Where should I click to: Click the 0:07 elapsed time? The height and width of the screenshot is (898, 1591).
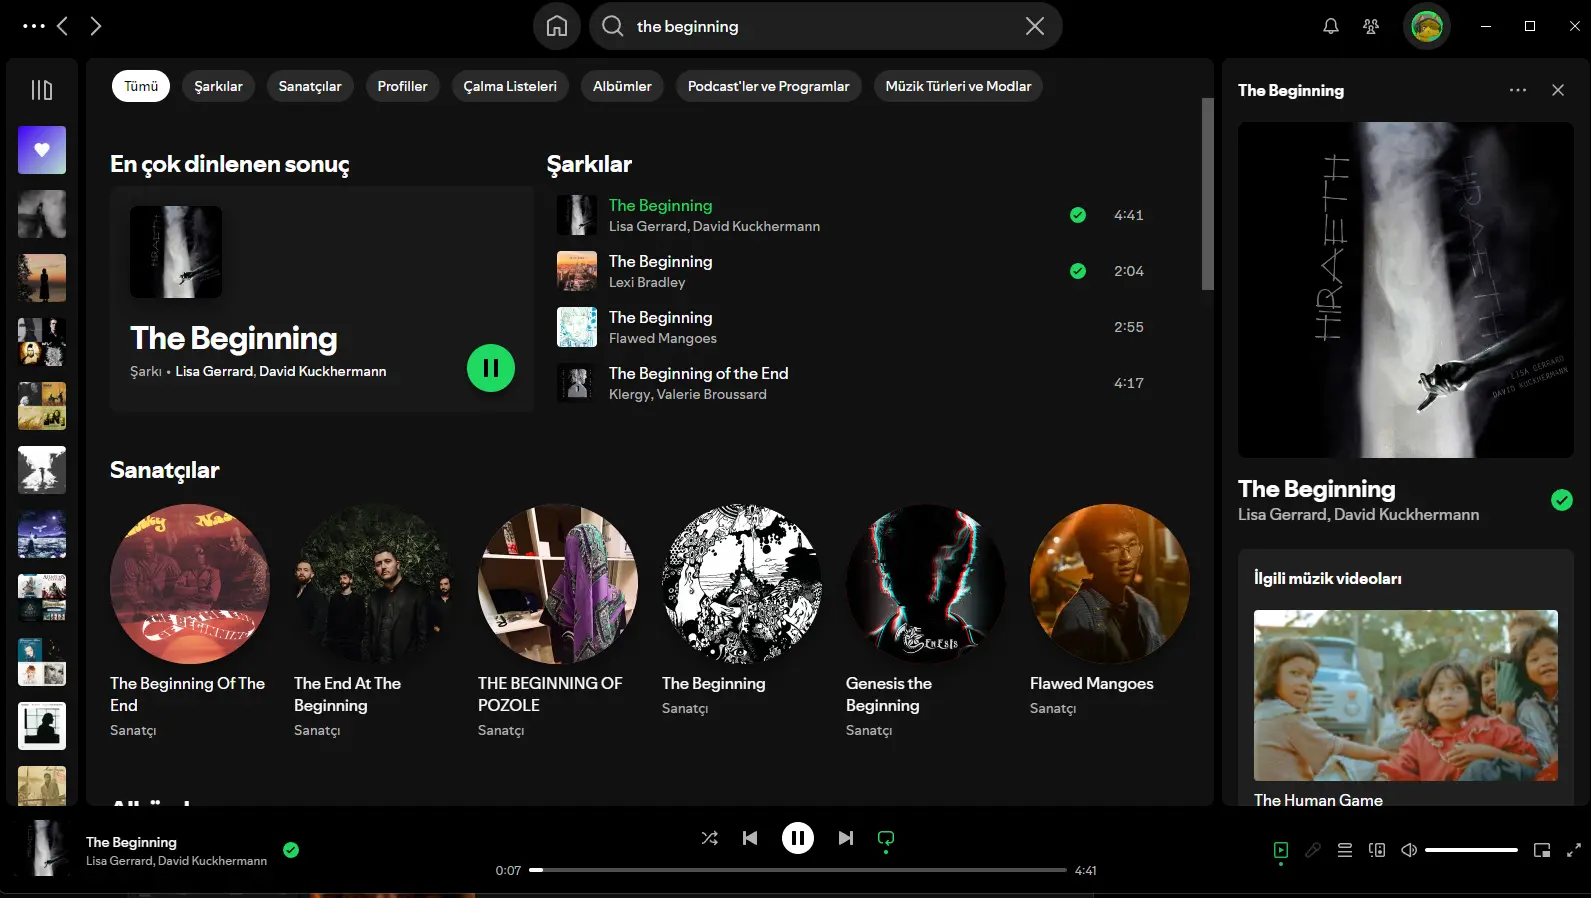click(508, 870)
